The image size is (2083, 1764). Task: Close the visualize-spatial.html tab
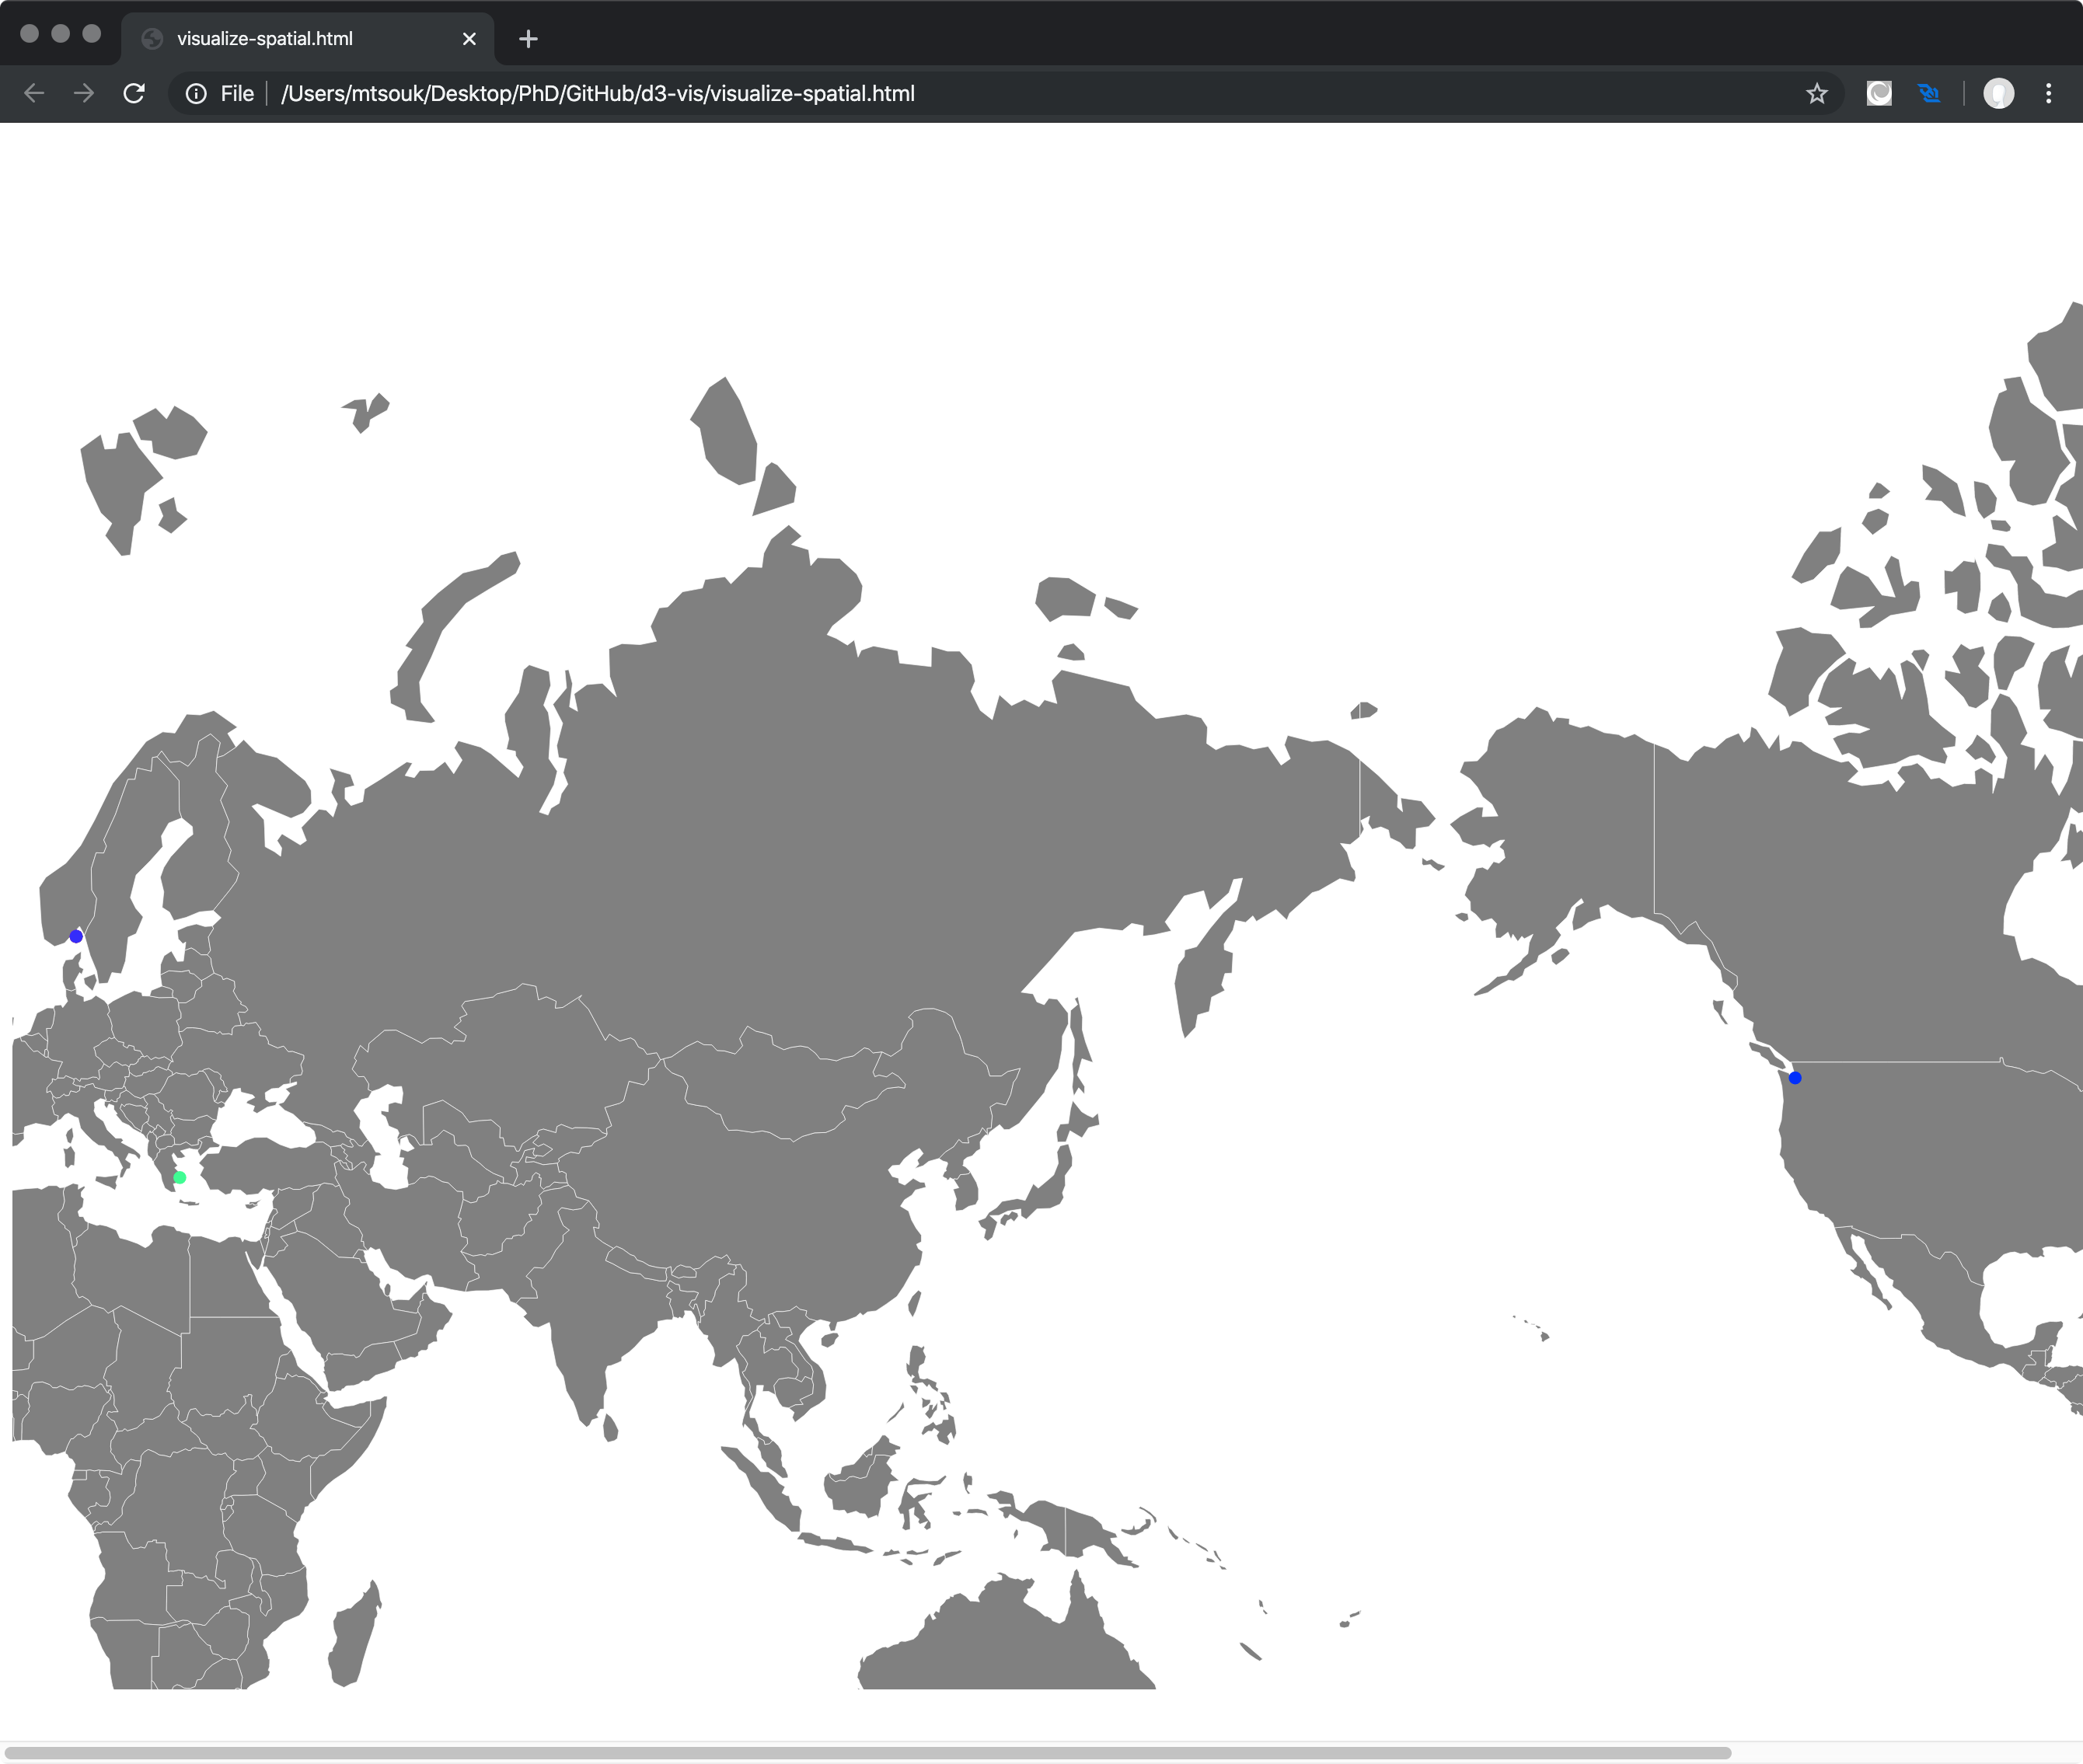pos(469,39)
